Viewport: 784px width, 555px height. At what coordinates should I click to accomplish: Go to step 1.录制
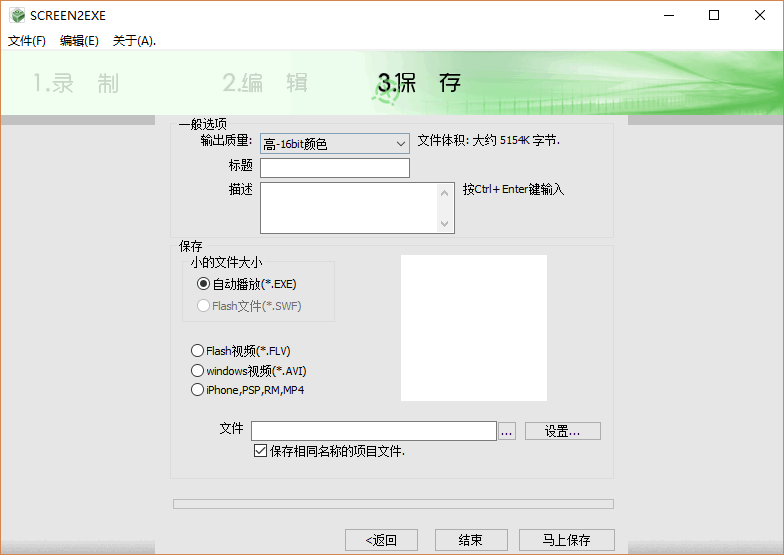76,83
